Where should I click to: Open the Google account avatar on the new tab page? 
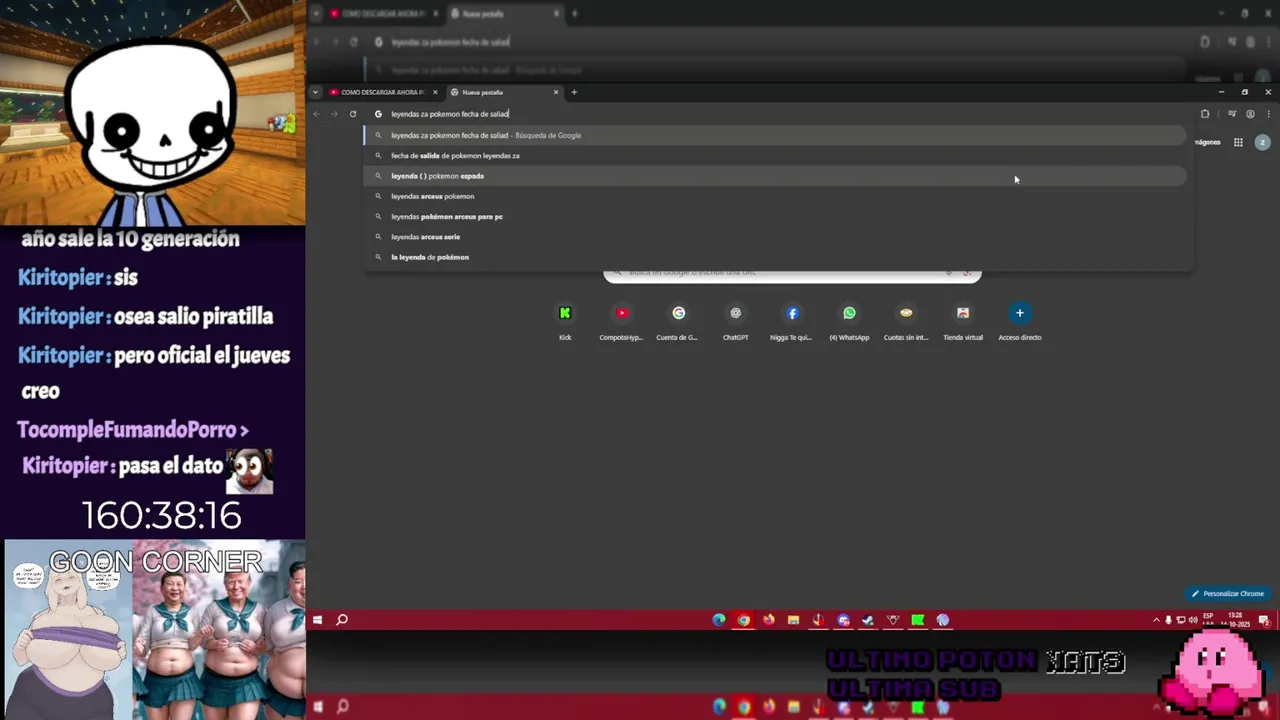pyautogui.click(x=1262, y=142)
